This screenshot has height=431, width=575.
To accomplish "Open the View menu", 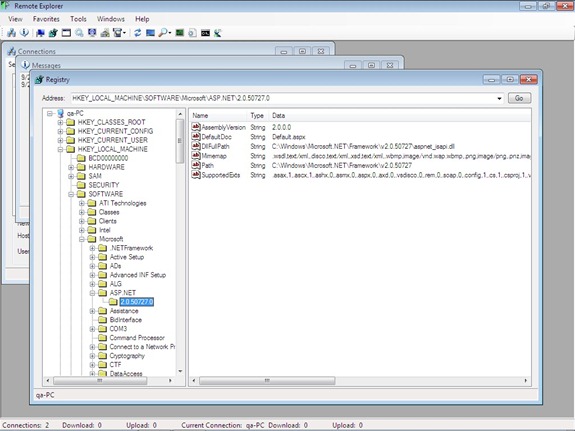I will pyautogui.click(x=15, y=19).
